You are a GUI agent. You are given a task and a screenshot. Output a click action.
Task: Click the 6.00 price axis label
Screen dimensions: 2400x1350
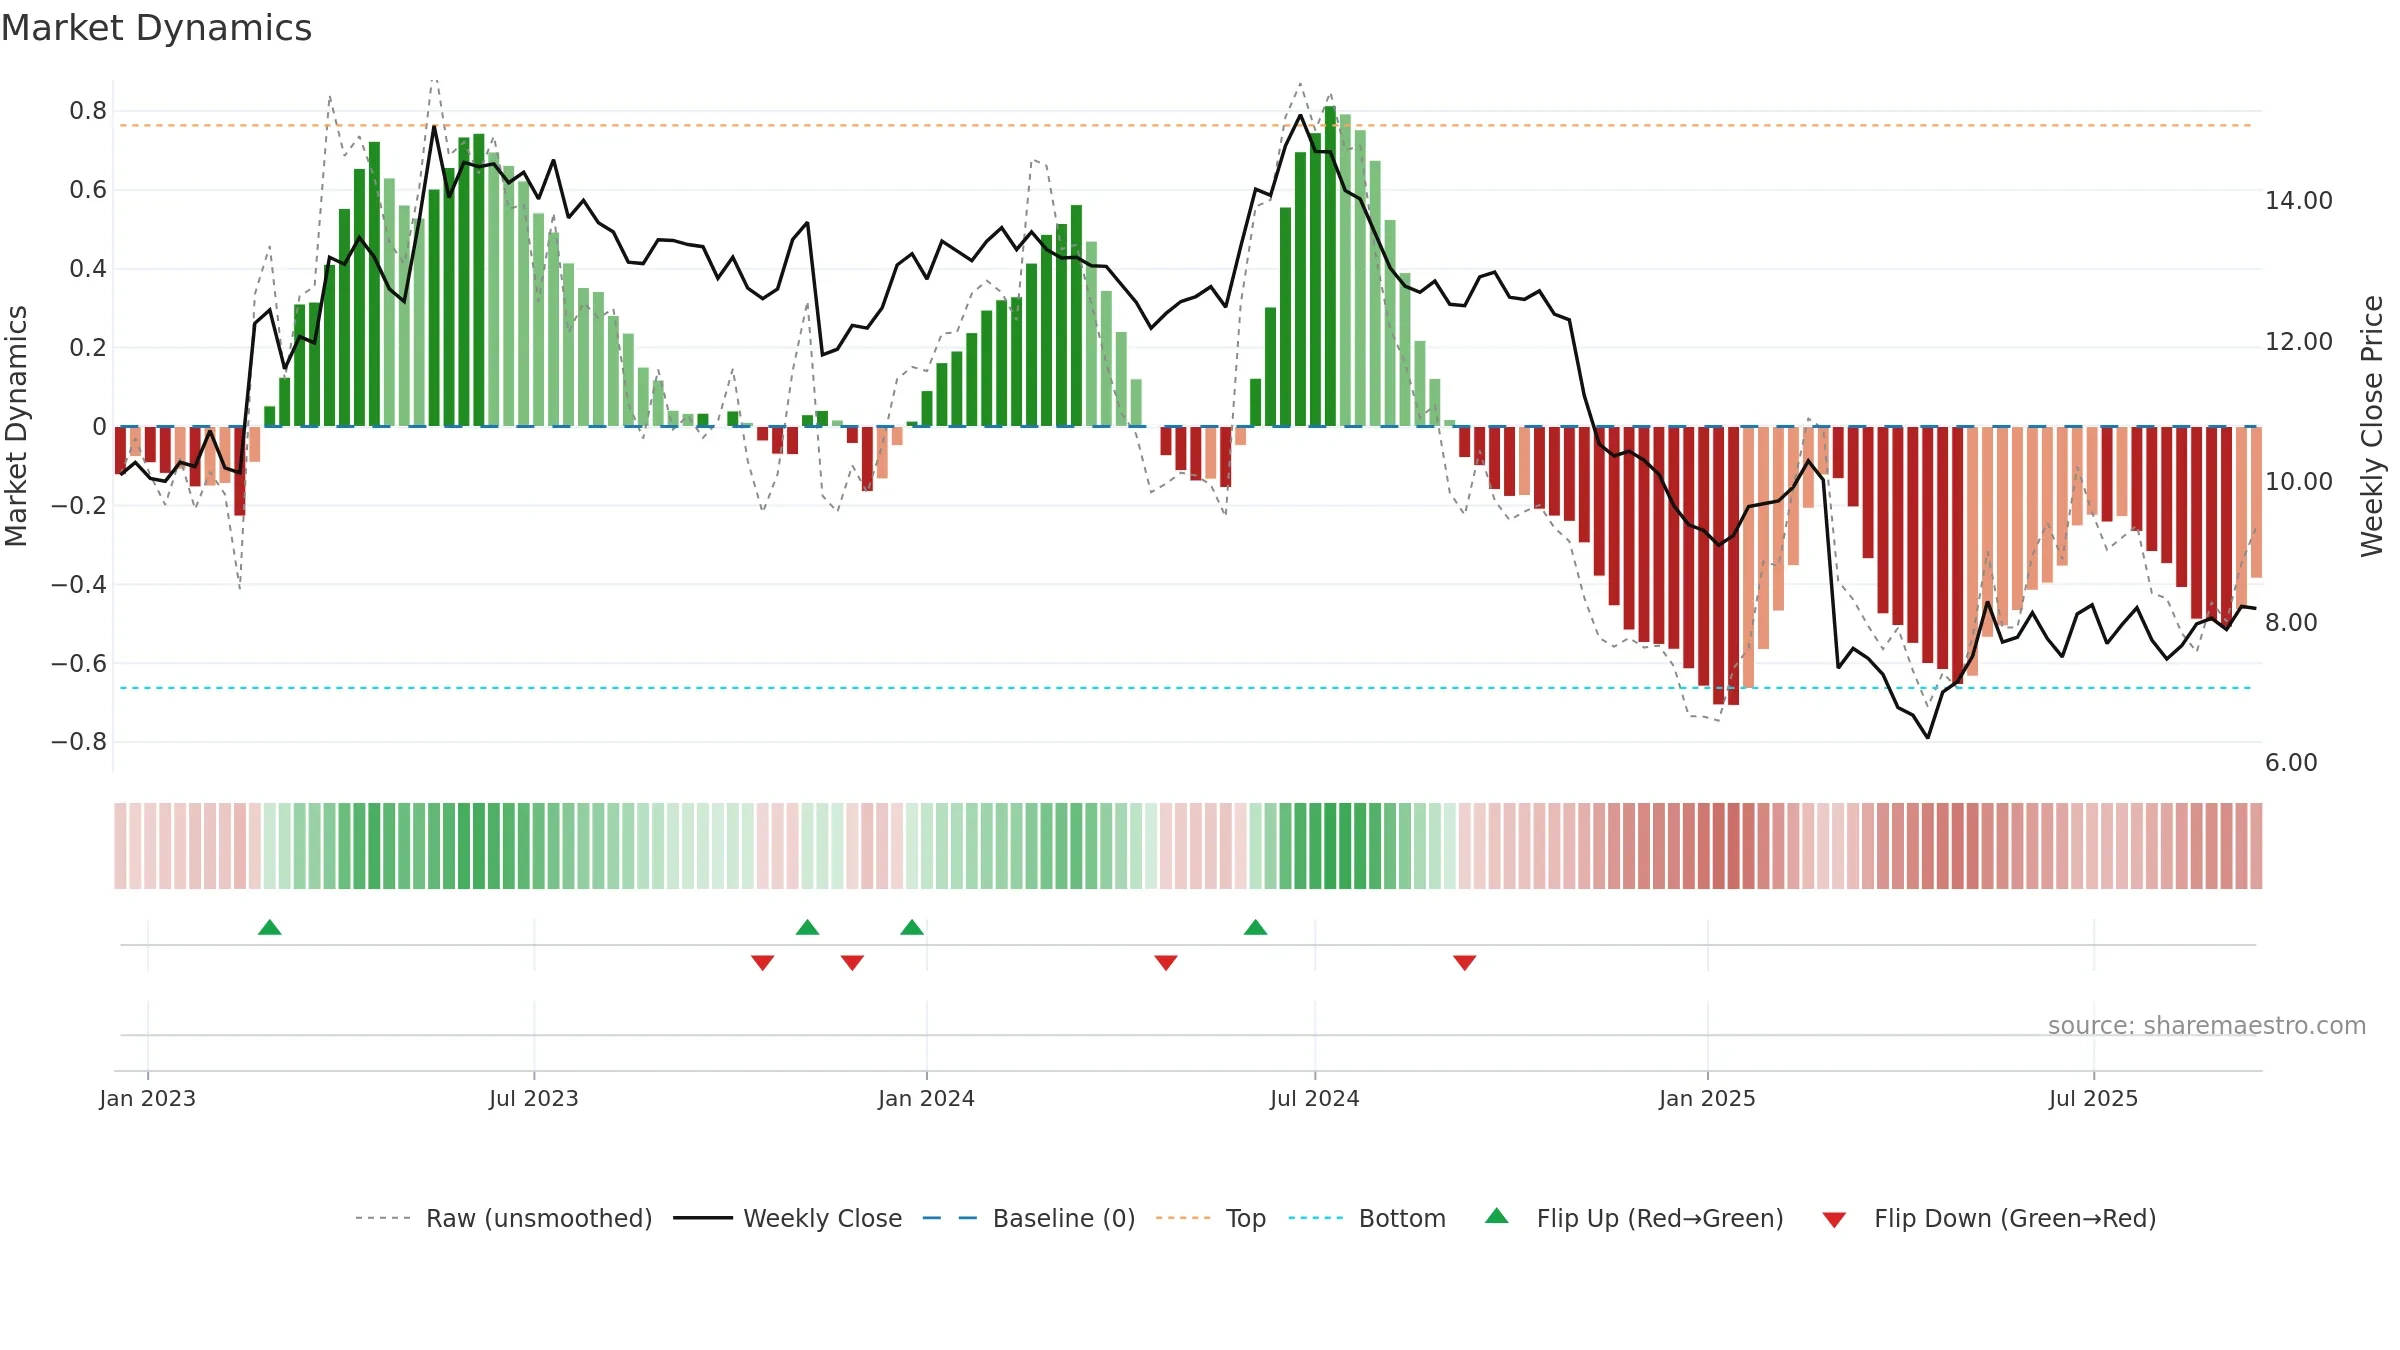tap(2291, 763)
